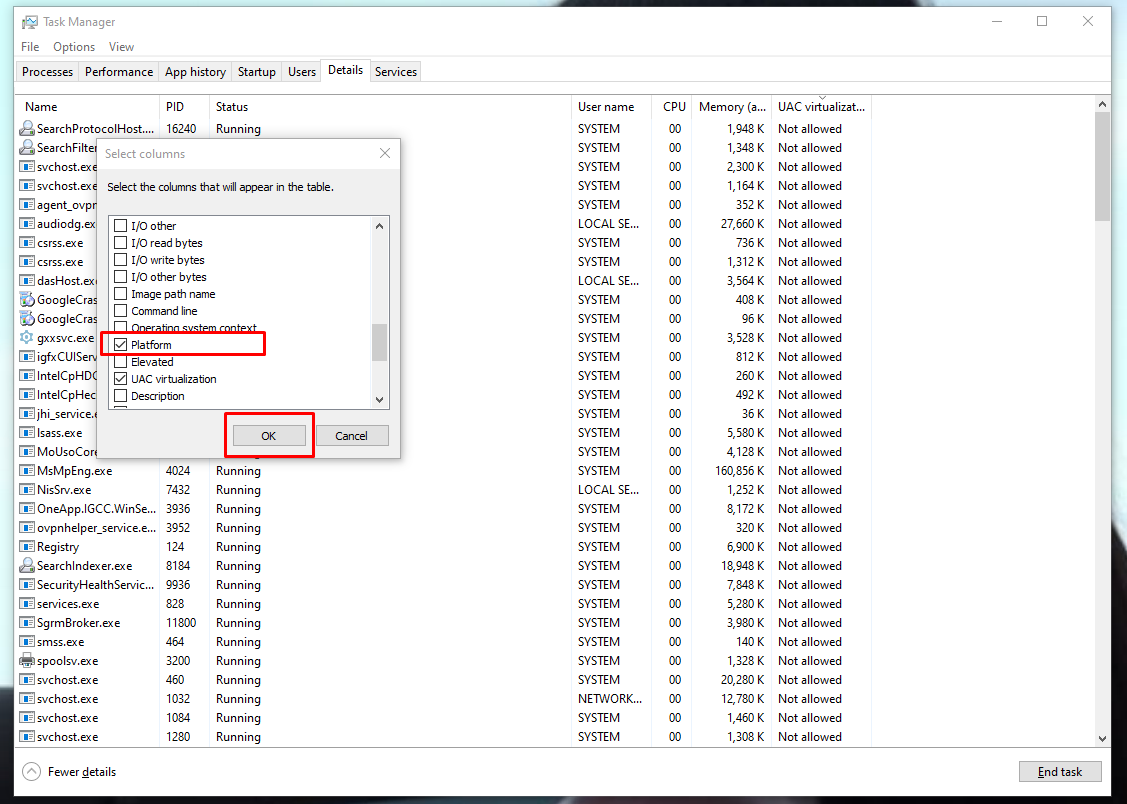
Task: Click the process list scroll-up arrow
Action: pos(1103,104)
